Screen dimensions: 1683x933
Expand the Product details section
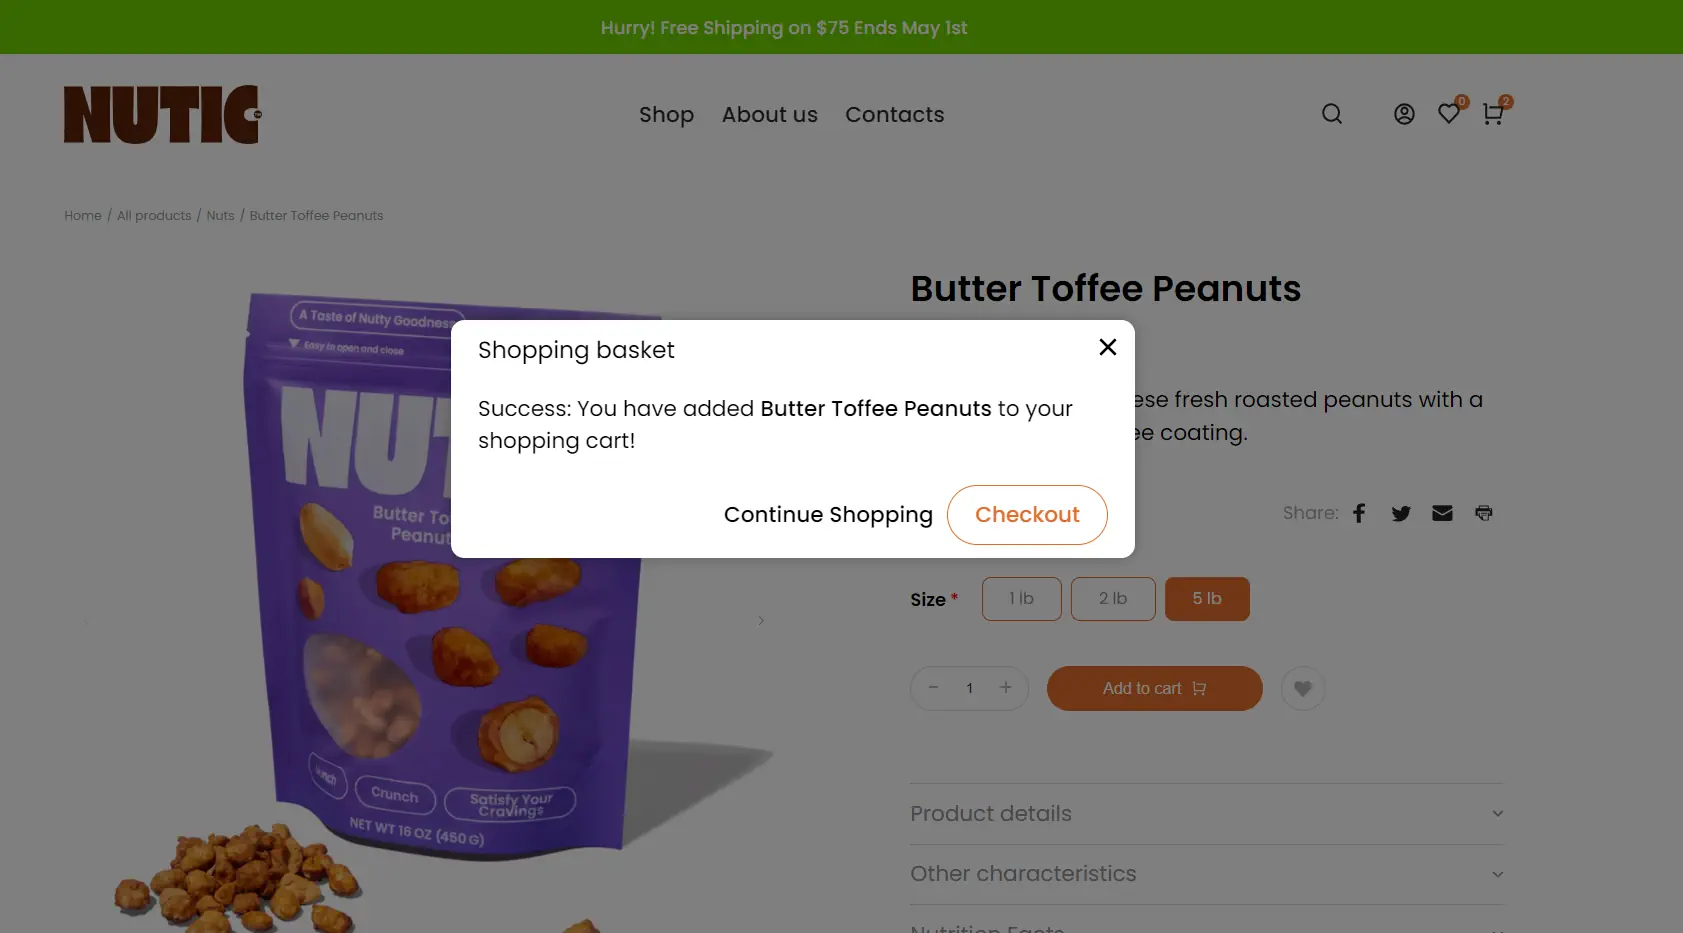coord(1206,814)
